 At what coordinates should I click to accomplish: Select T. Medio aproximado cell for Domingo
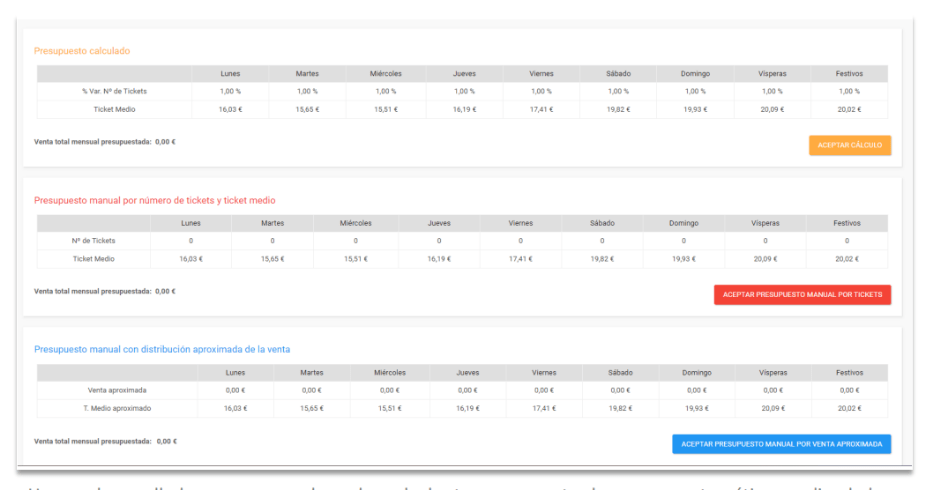(695, 408)
